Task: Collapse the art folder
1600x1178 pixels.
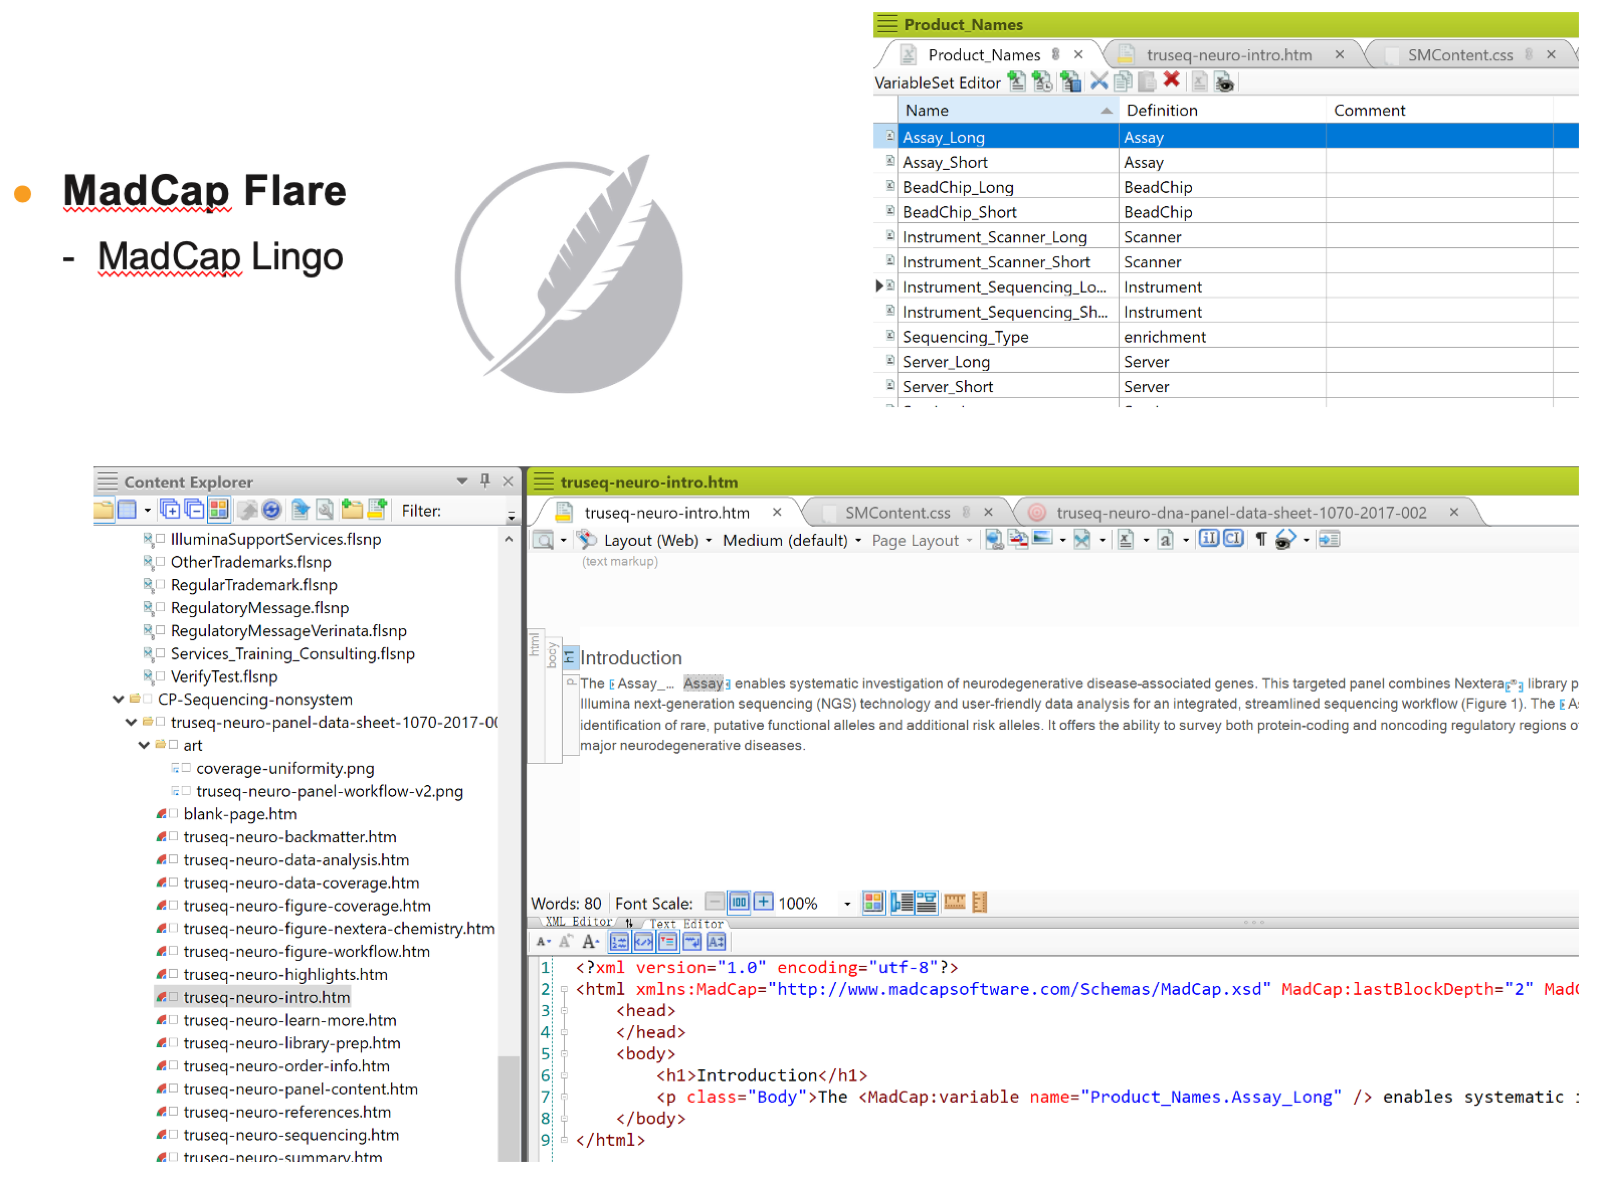Action: [145, 745]
